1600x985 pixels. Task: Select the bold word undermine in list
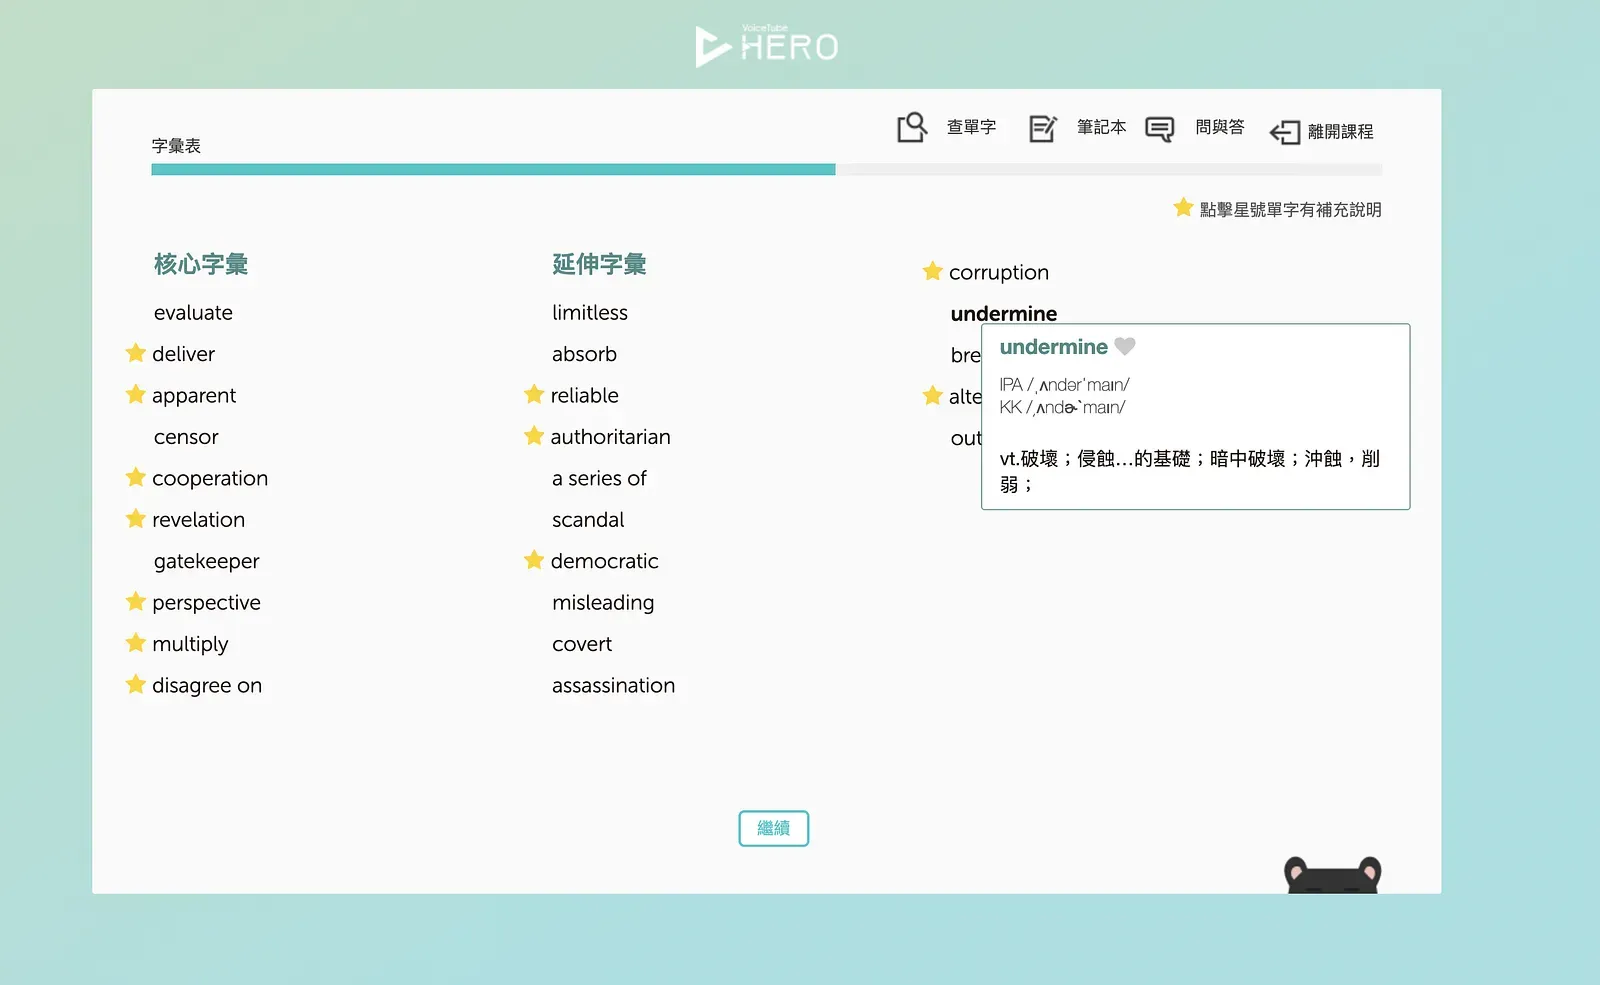tap(1003, 313)
